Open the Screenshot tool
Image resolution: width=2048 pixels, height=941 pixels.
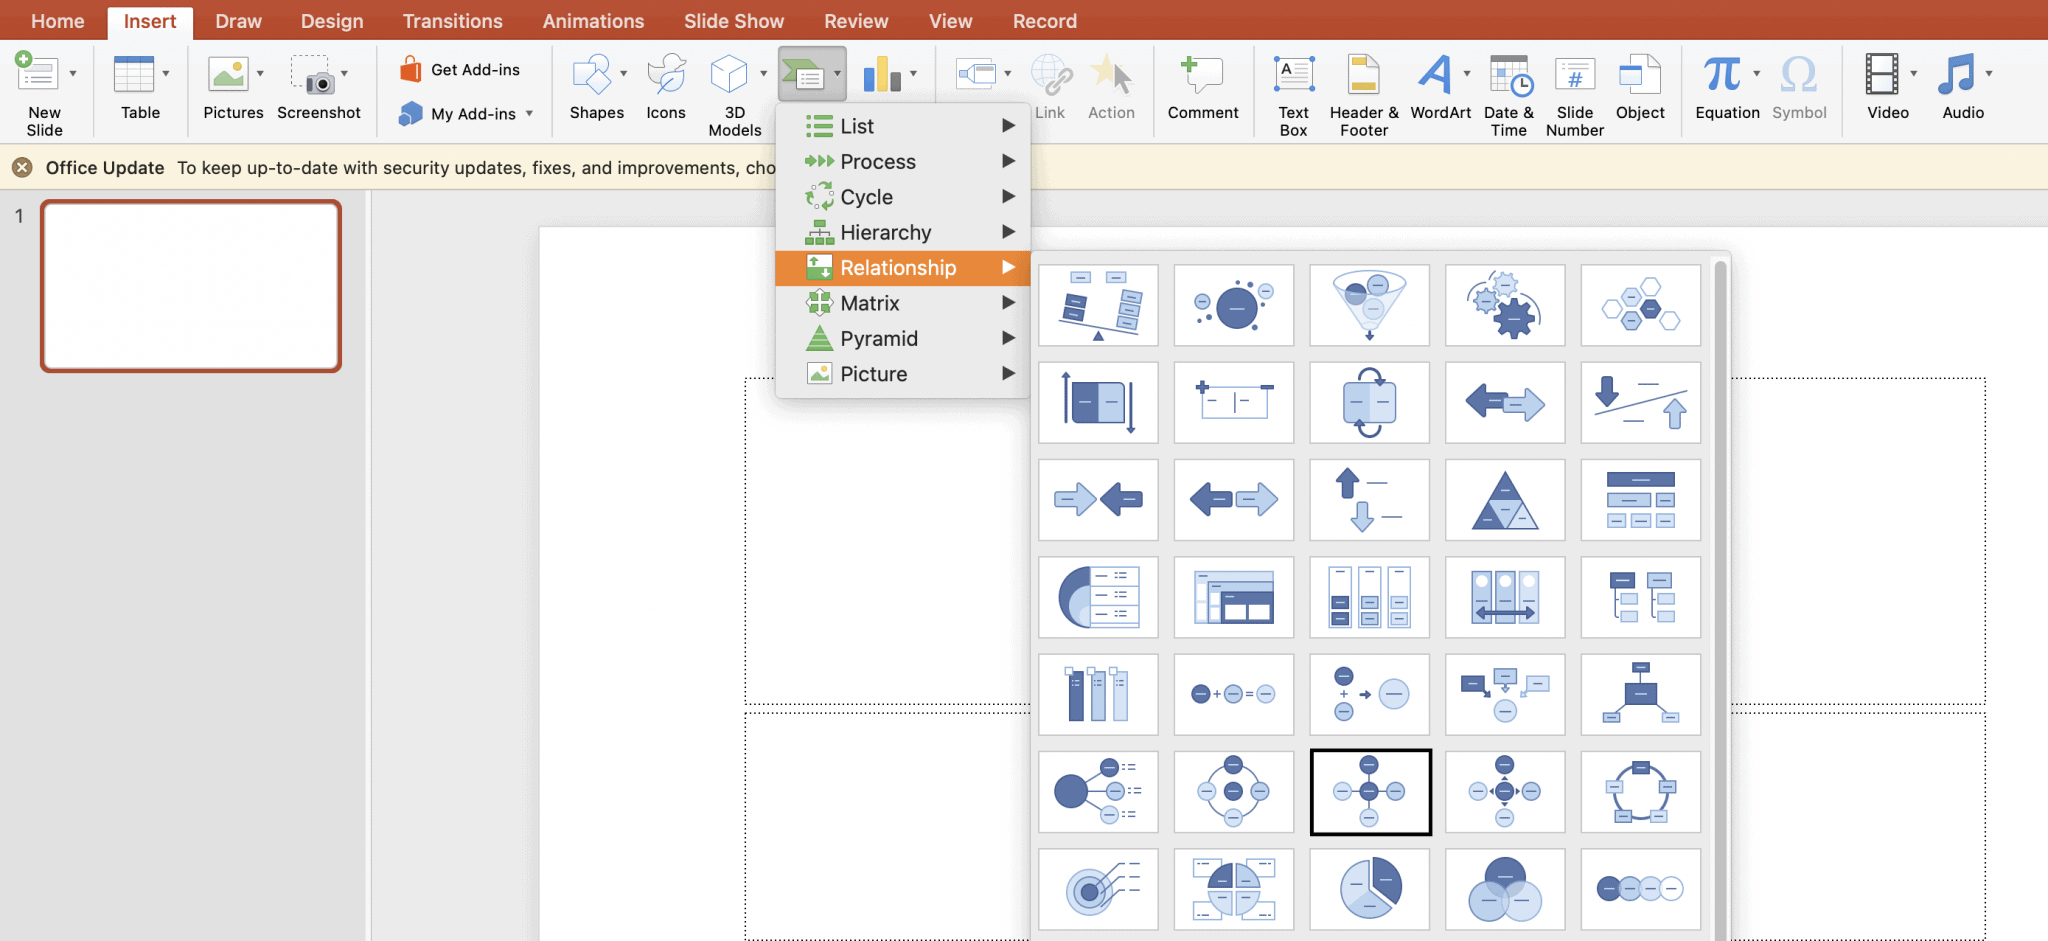(x=318, y=88)
